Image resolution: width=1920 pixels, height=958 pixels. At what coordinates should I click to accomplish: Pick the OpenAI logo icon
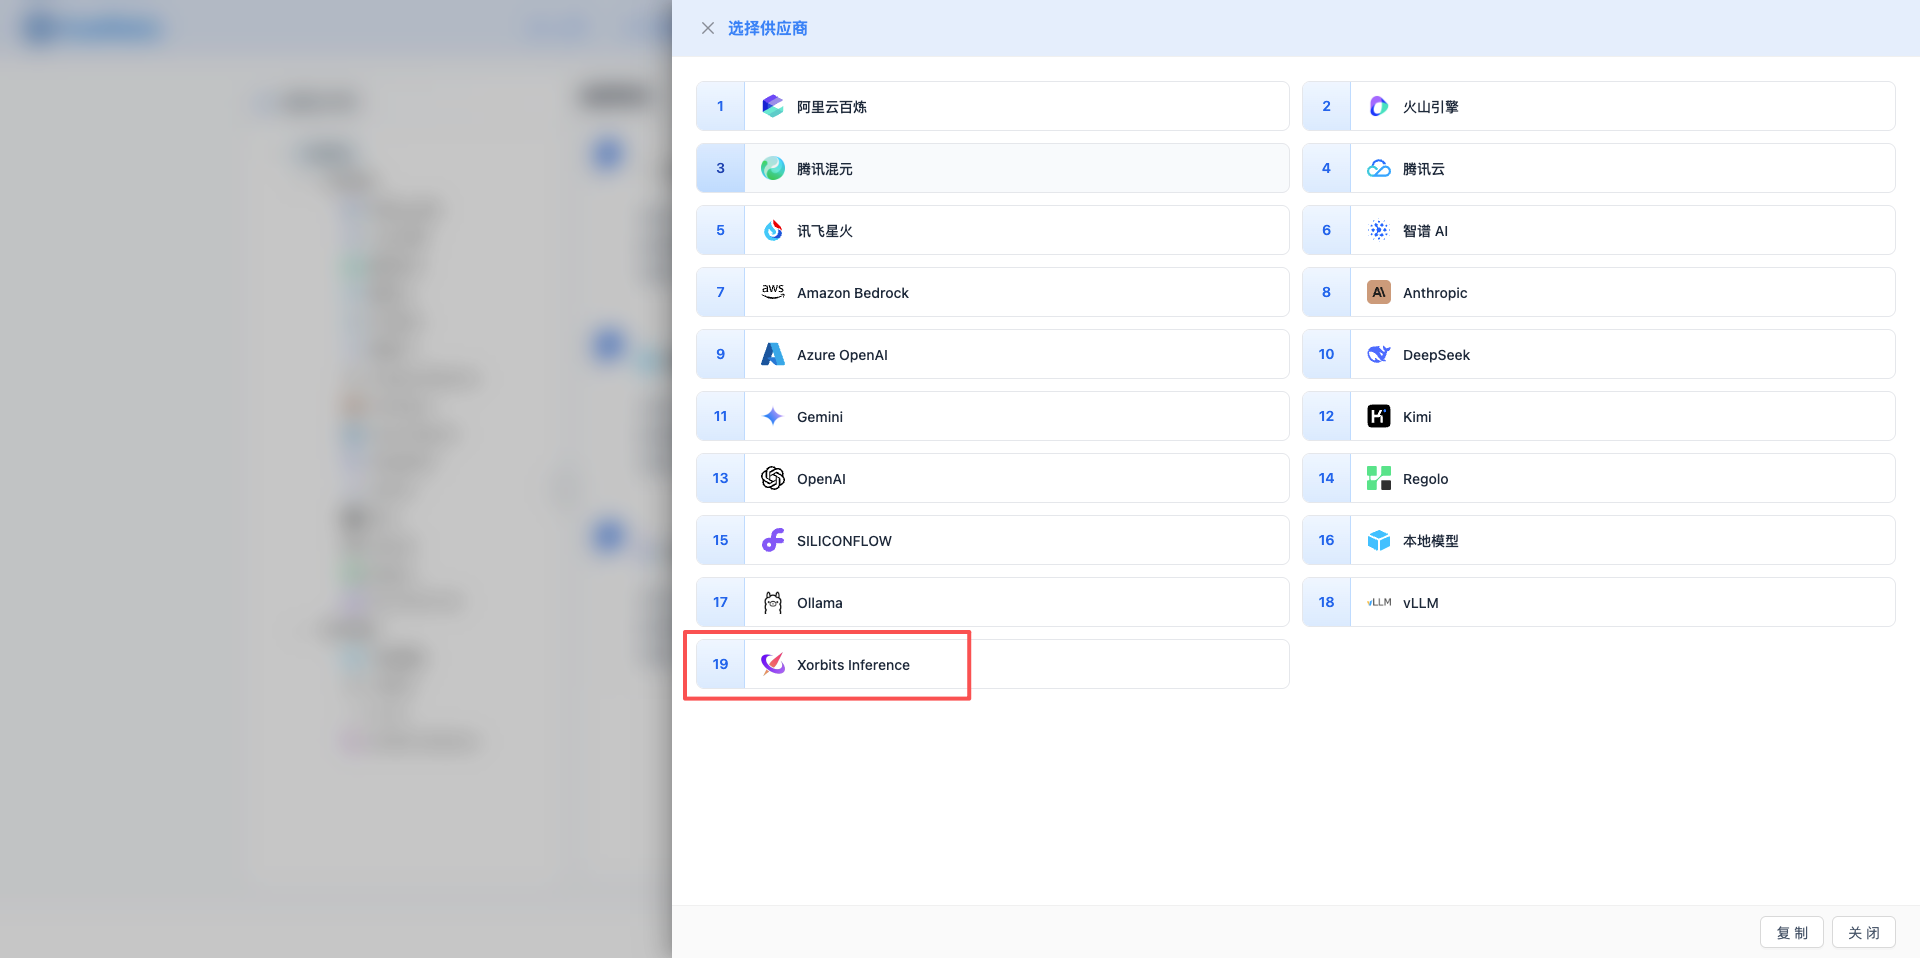(x=772, y=478)
